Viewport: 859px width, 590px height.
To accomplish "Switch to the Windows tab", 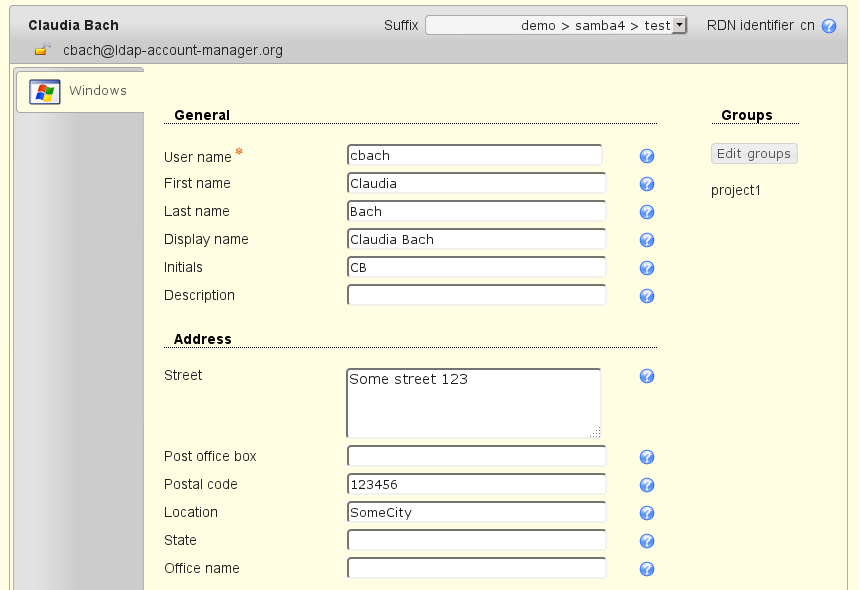I will tap(81, 91).
